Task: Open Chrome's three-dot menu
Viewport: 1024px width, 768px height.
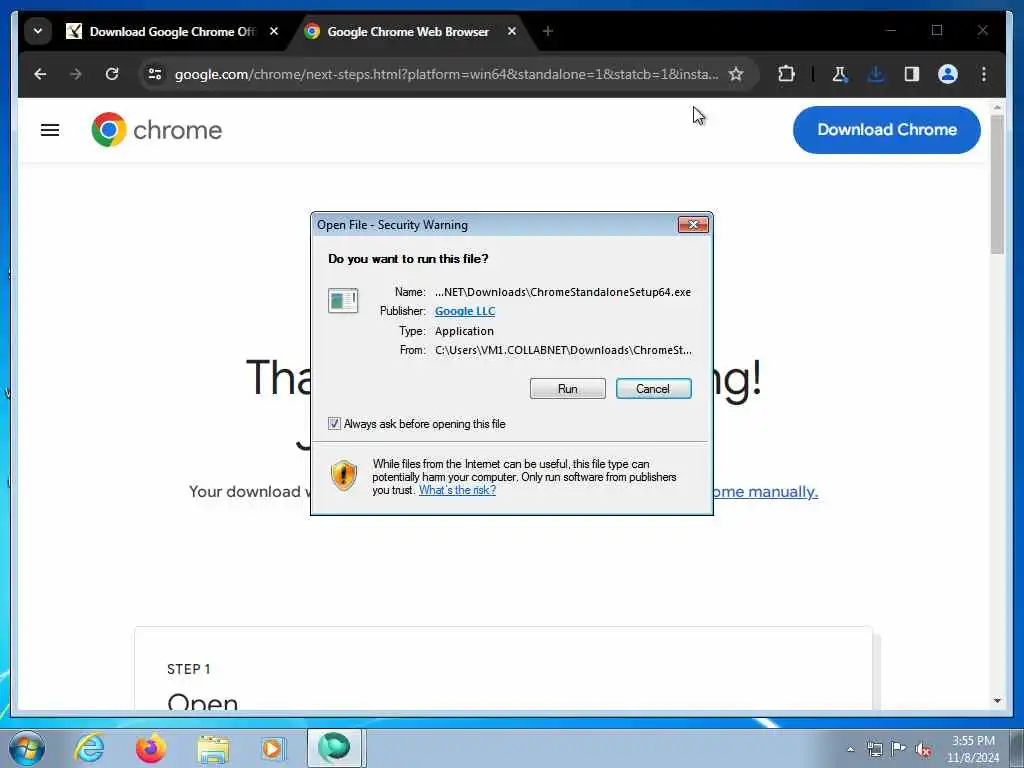Action: click(984, 74)
